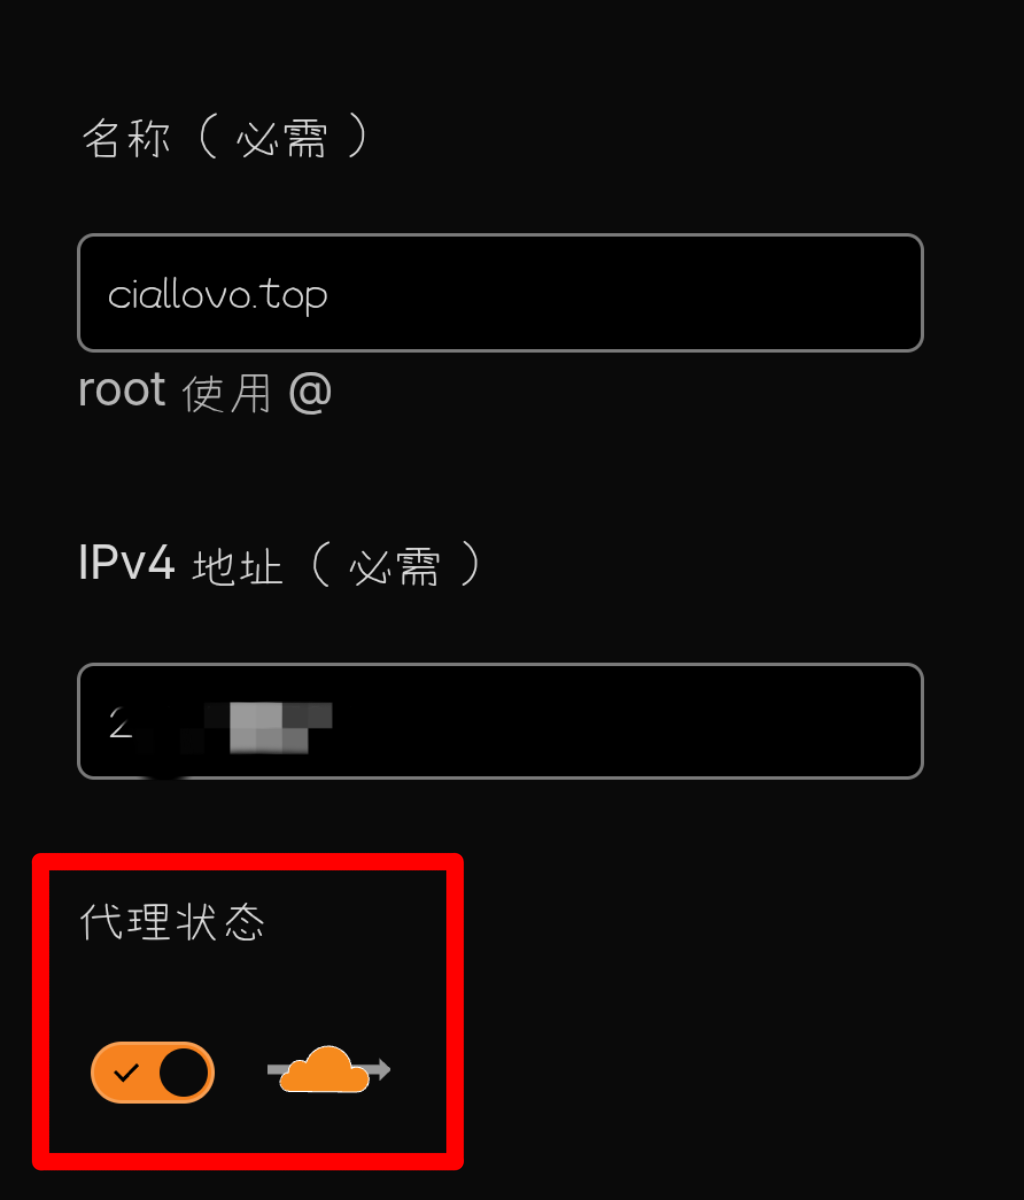The image size is (1024, 1200).
Task: Click the 'root 使用 @' hint text
Action: pos(205,391)
